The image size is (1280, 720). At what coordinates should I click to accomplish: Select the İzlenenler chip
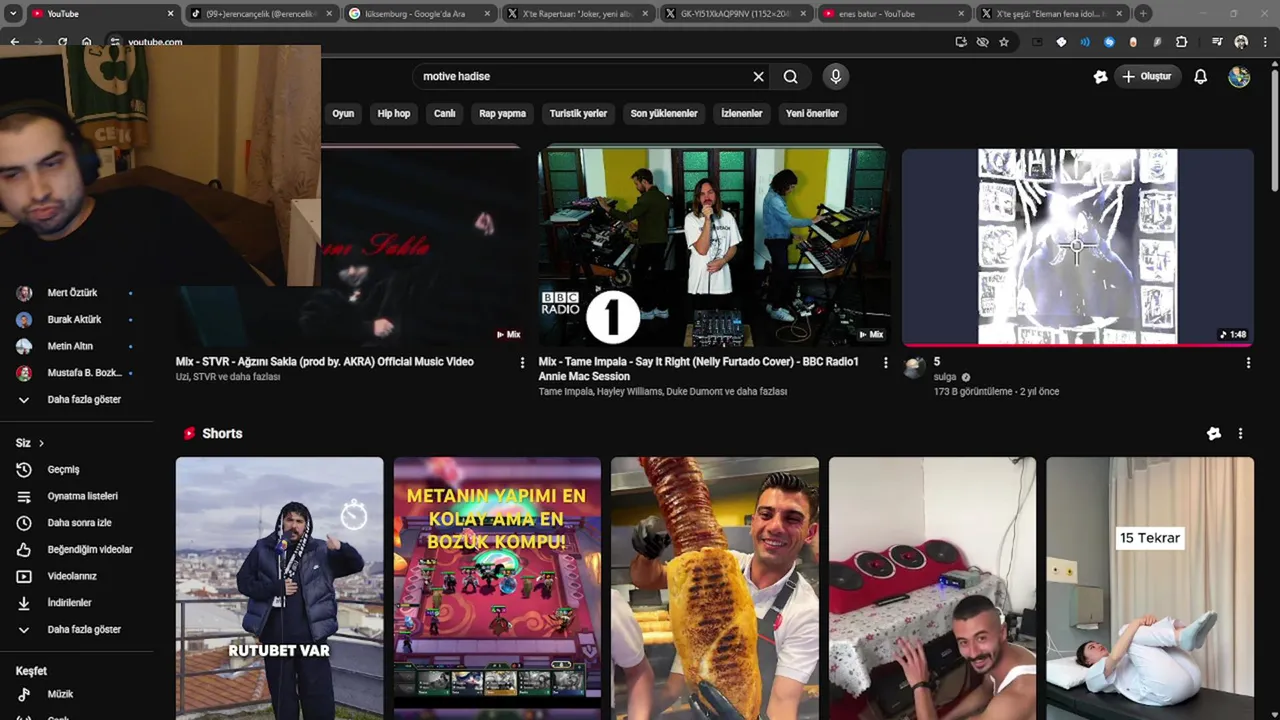(742, 114)
